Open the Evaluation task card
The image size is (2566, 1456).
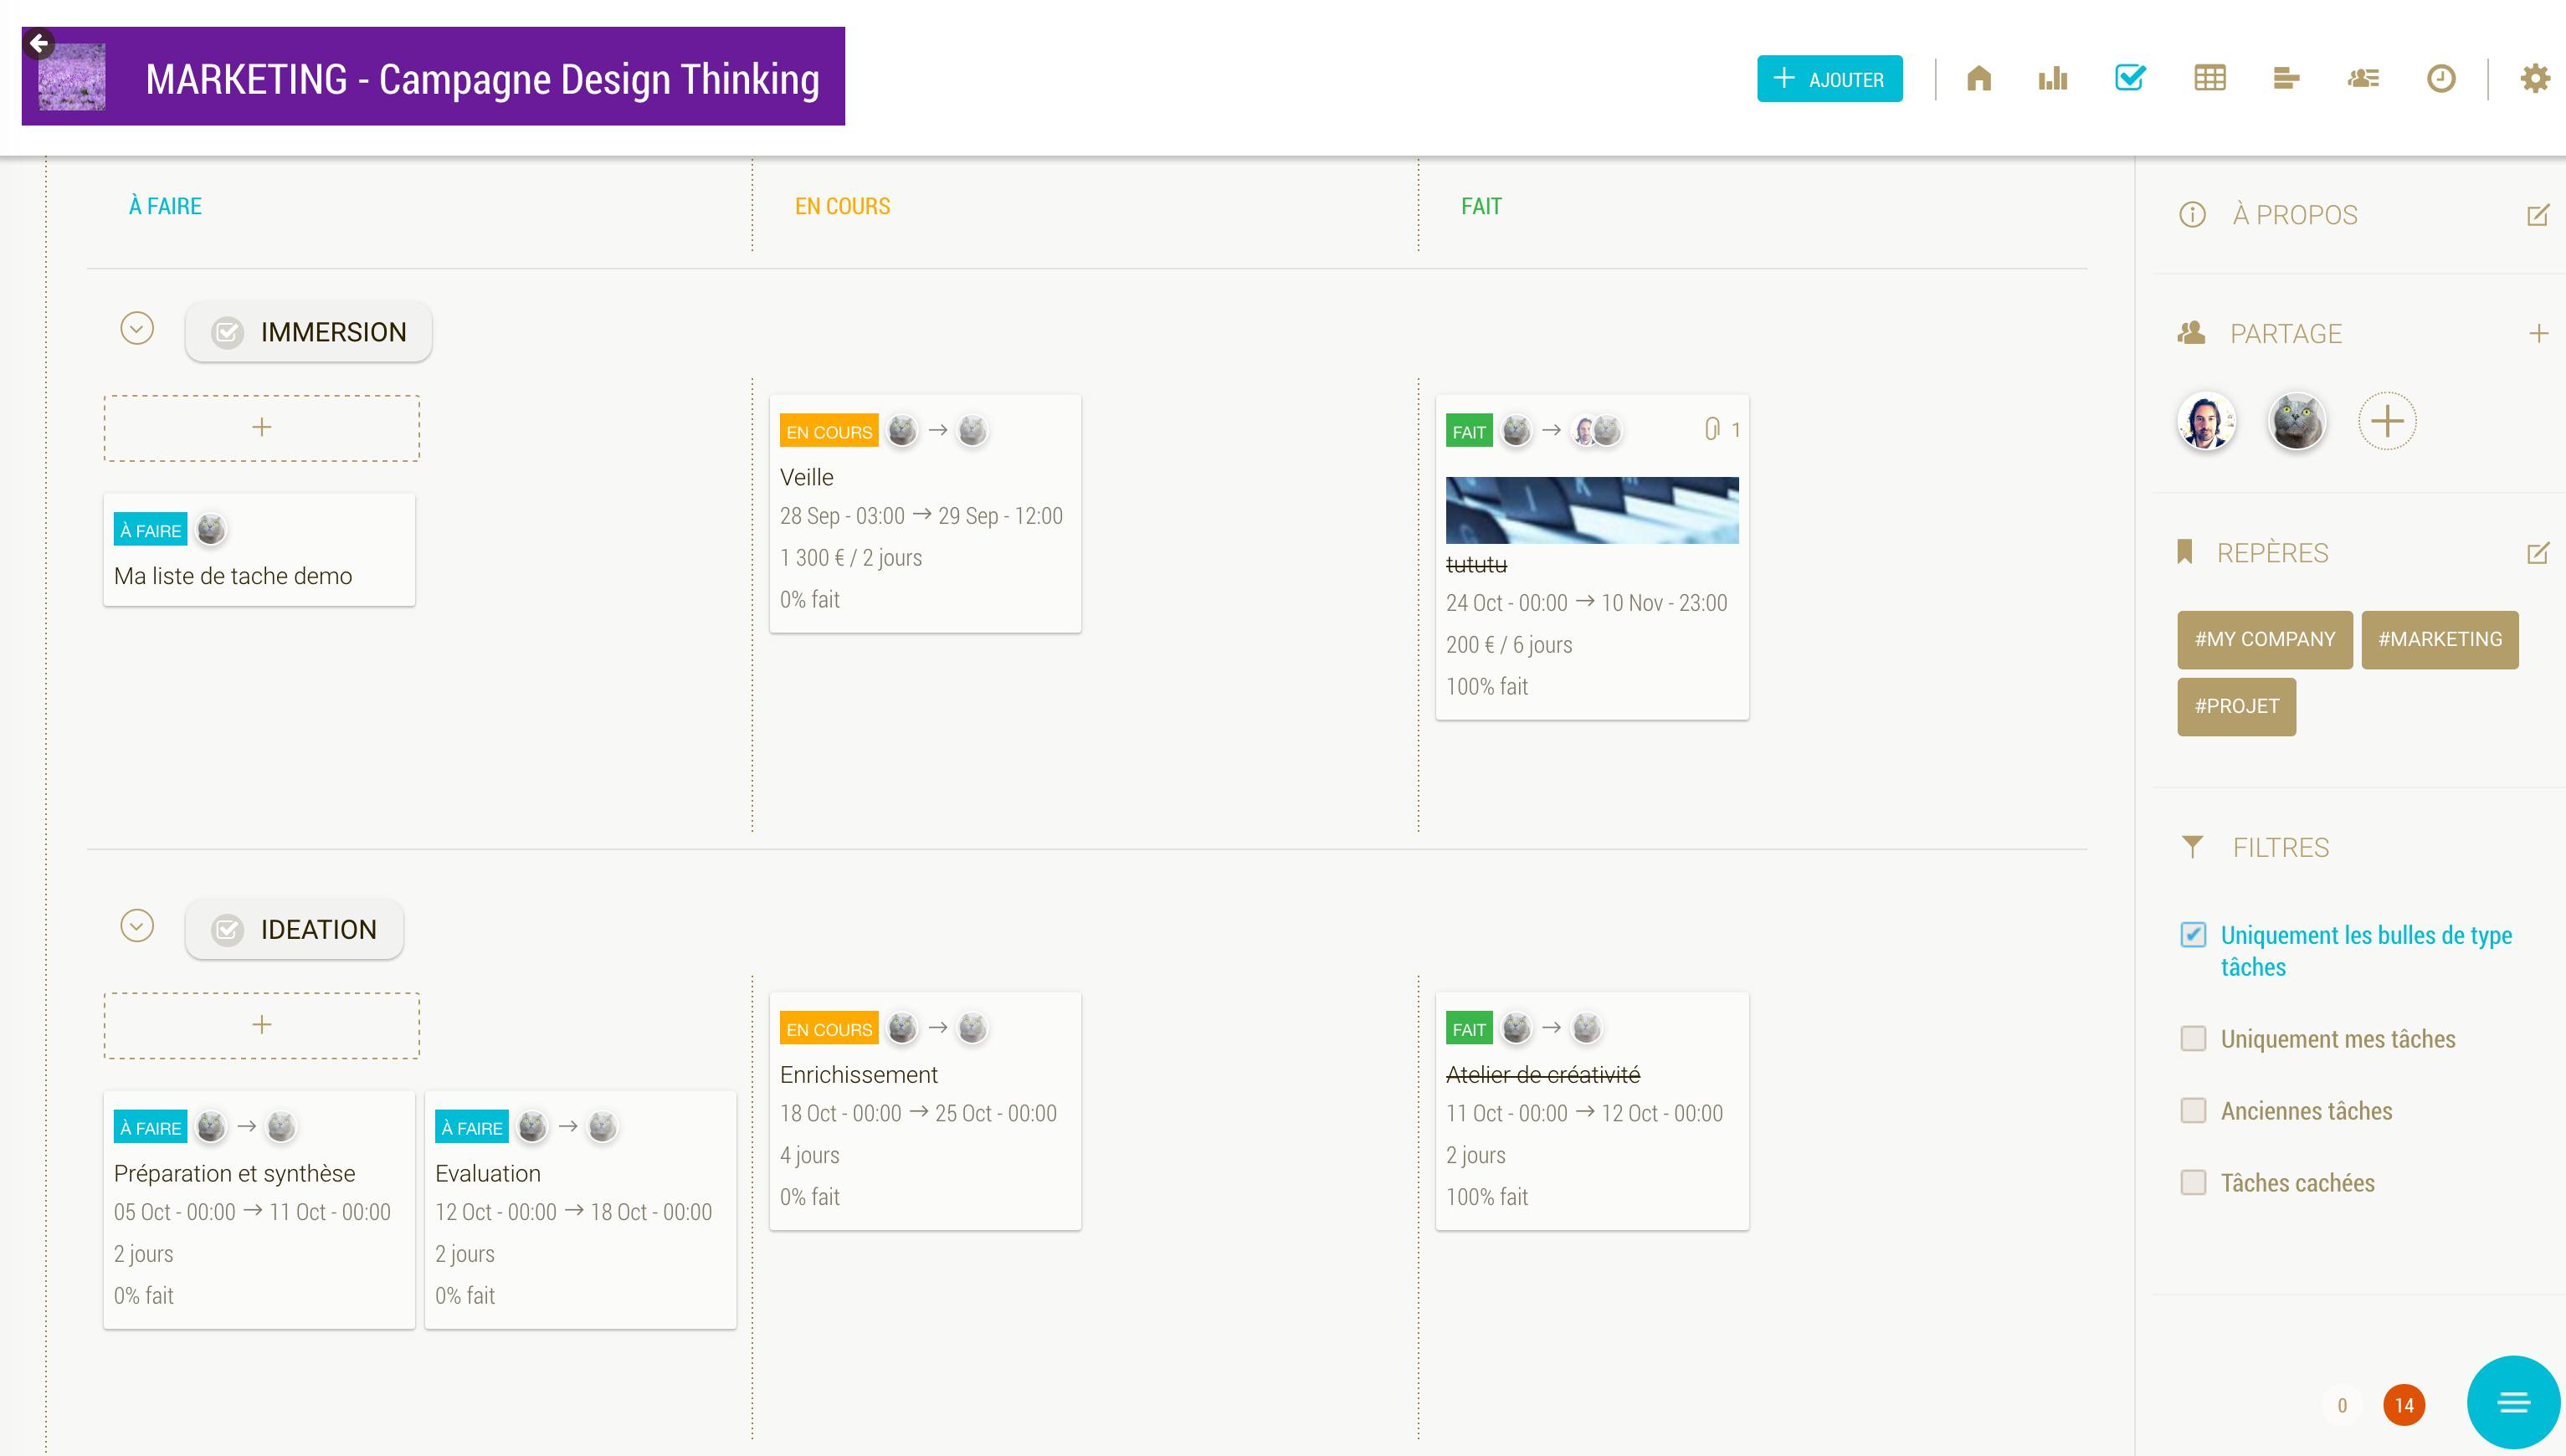click(x=580, y=1210)
